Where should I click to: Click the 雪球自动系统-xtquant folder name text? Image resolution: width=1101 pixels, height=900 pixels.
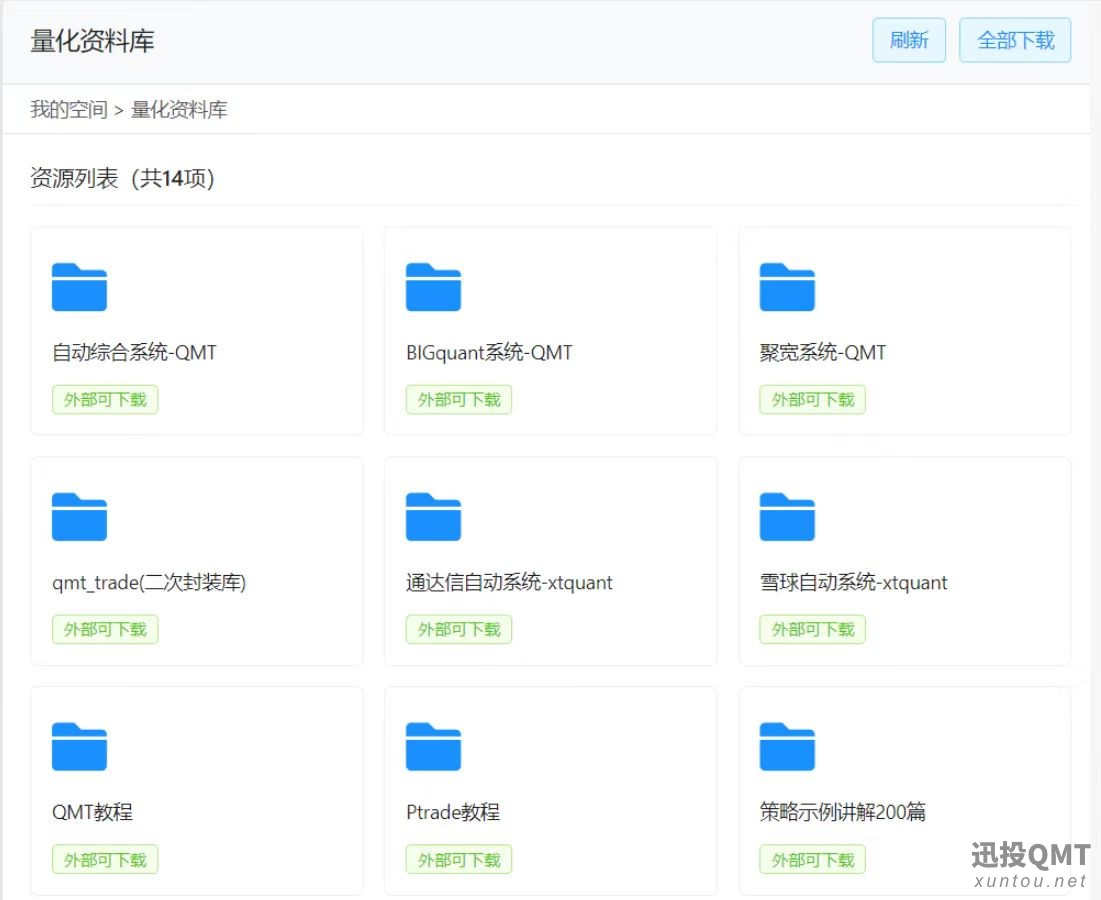[x=853, y=583]
